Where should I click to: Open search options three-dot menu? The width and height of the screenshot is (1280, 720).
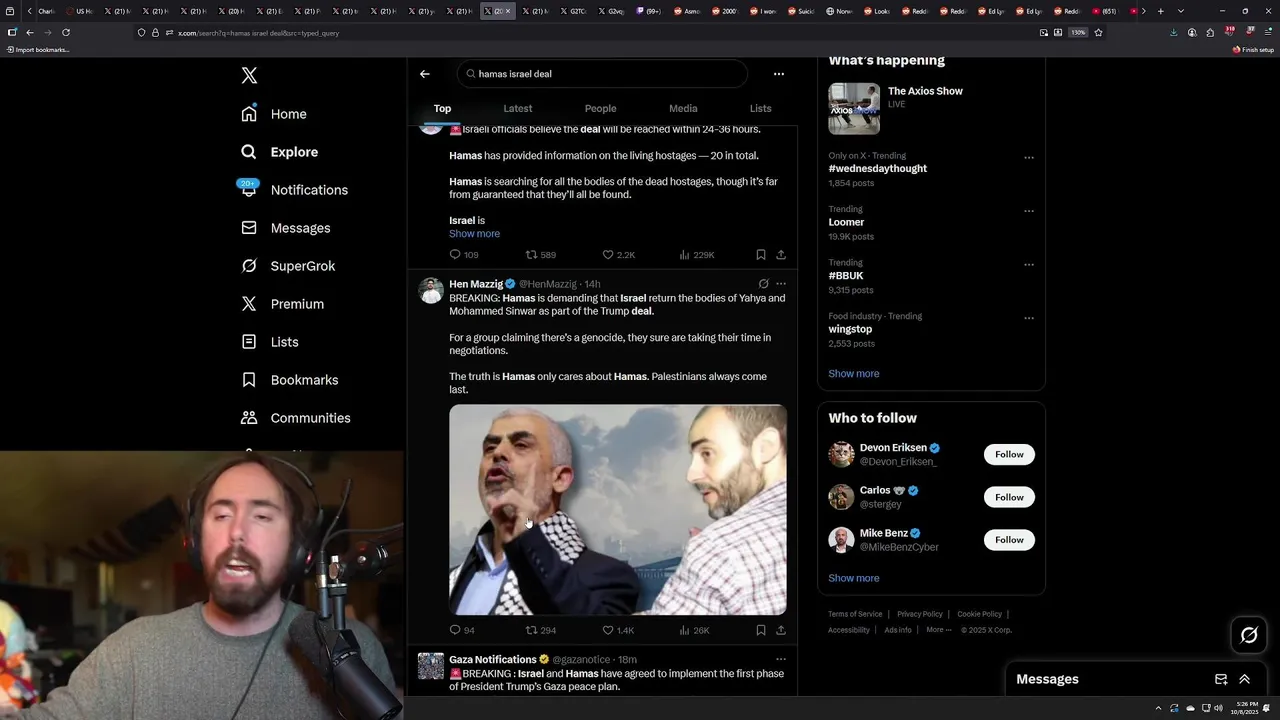coord(779,74)
